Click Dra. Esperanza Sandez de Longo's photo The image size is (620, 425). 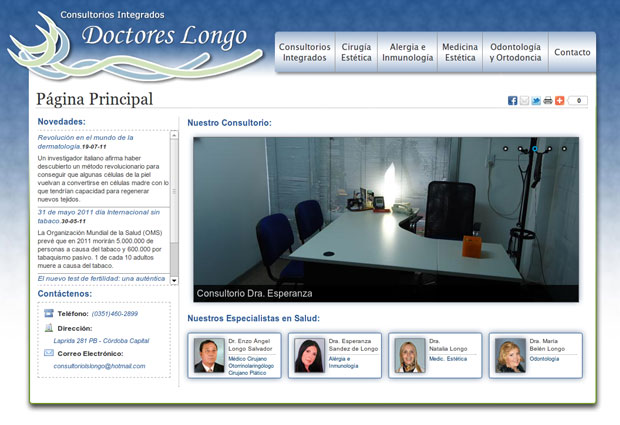pyautogui.click(x=309, y=355)
